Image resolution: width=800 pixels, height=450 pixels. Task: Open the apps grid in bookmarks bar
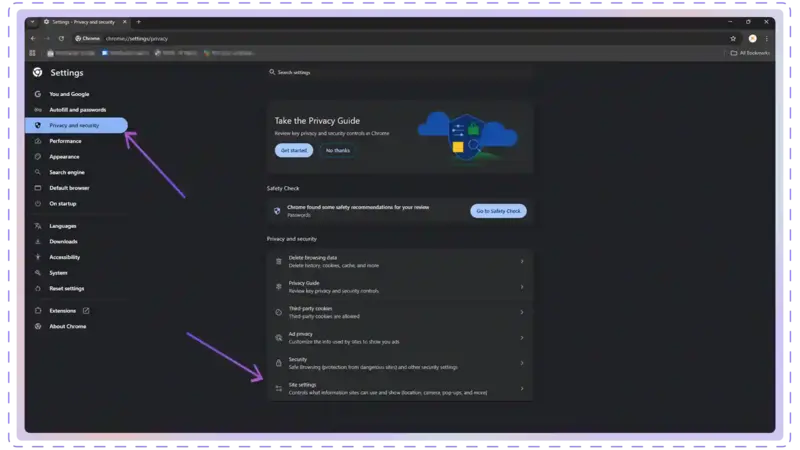33,53
